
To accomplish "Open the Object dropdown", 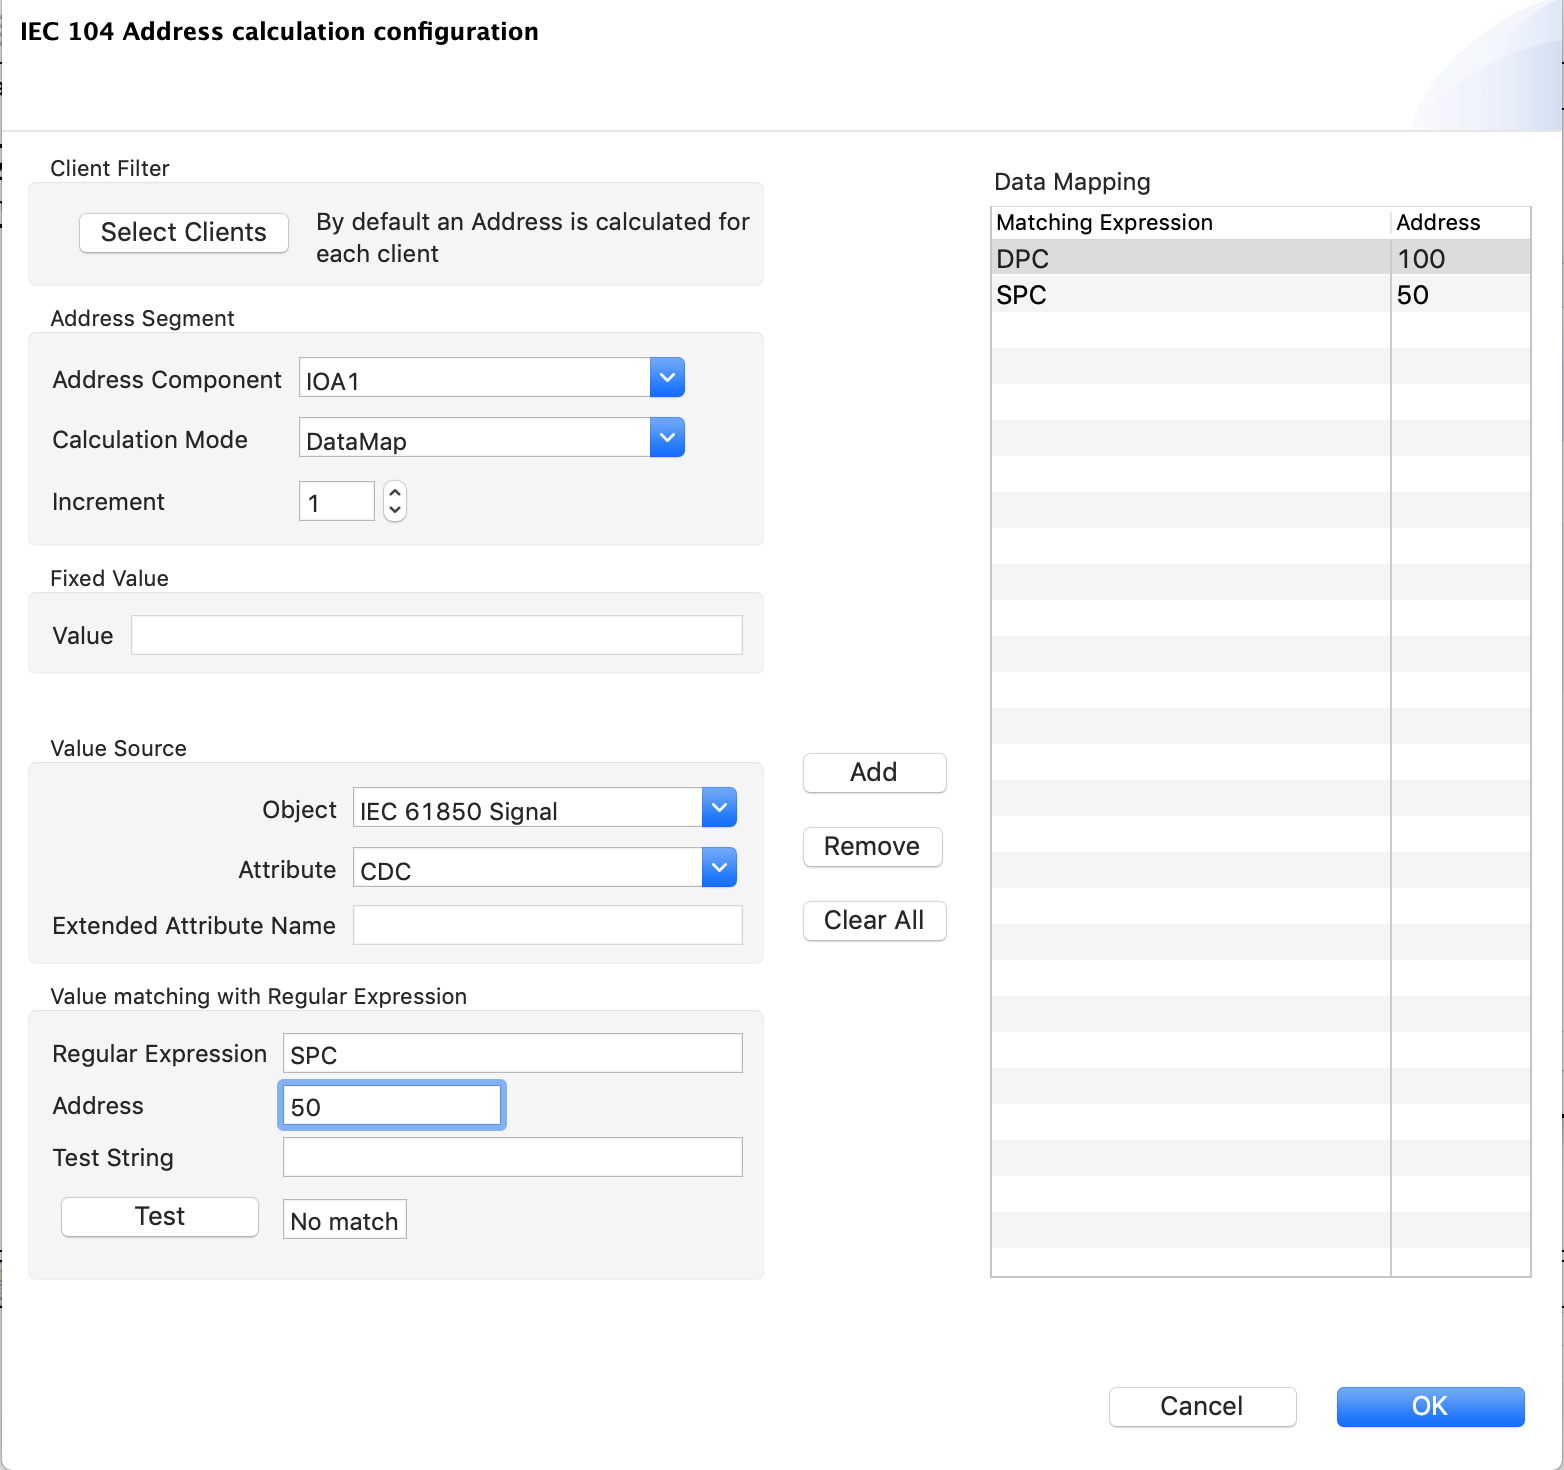I will pyautogui.click(x=719, y=808).
